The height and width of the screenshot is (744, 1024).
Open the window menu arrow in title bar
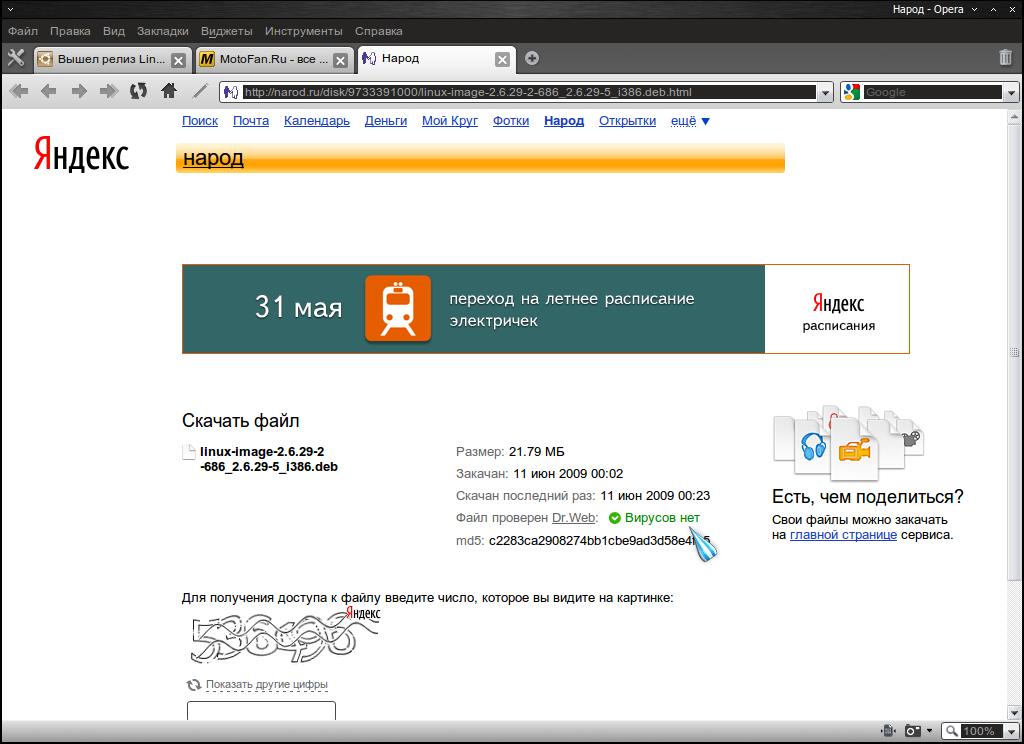[x=10, y=9]
